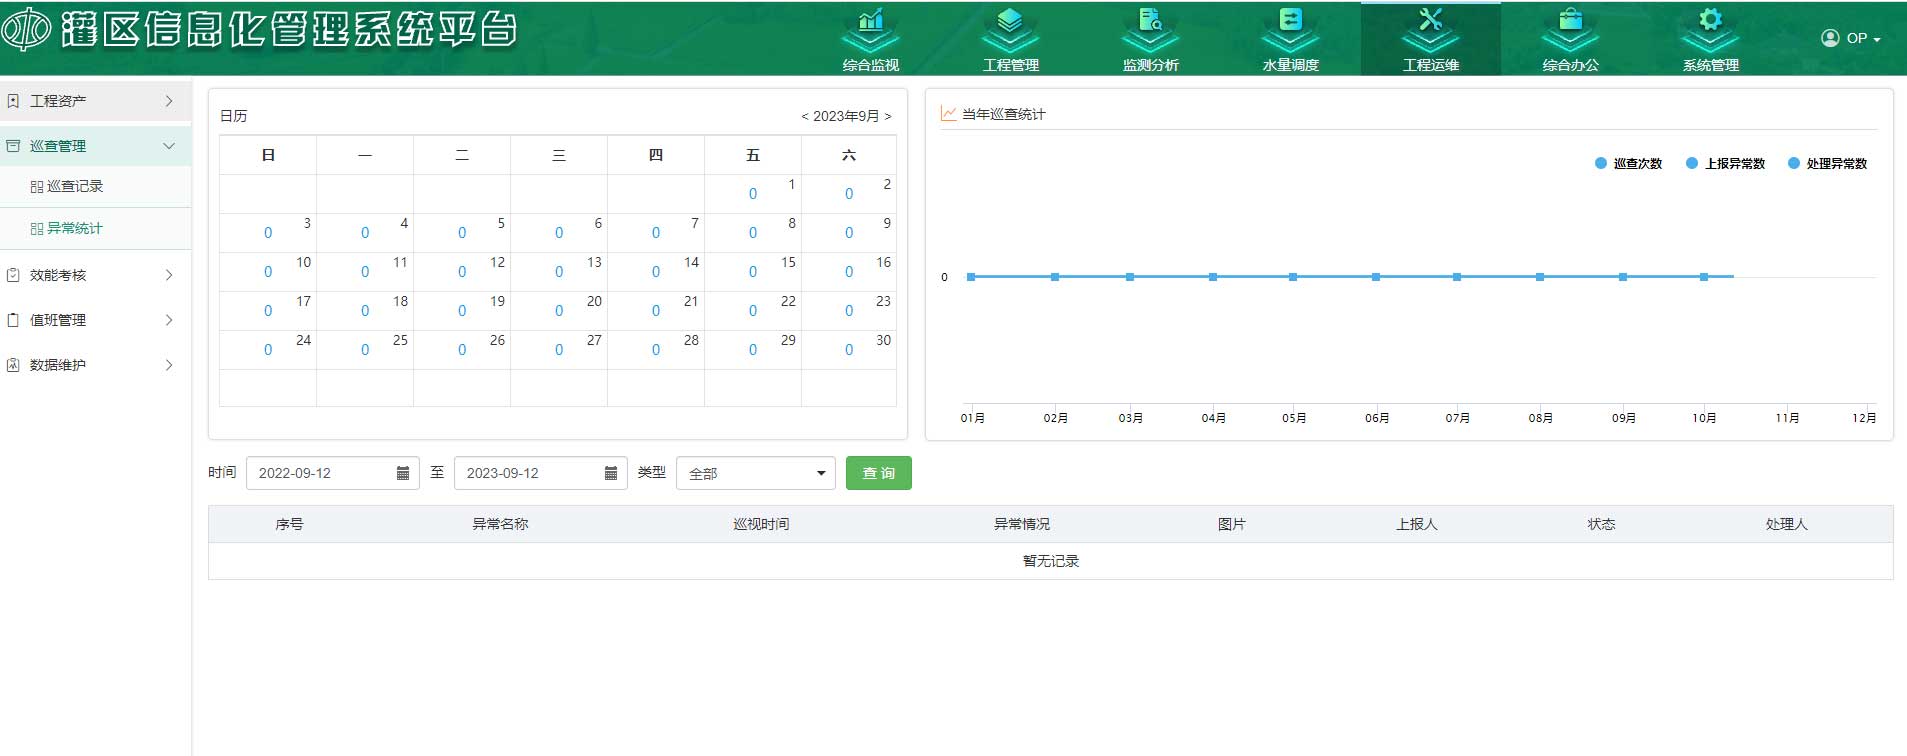Toggle 上报异常数 legend series
Image resolution: width=1907 pixels, height=756 pixels.
(1725, 163)
